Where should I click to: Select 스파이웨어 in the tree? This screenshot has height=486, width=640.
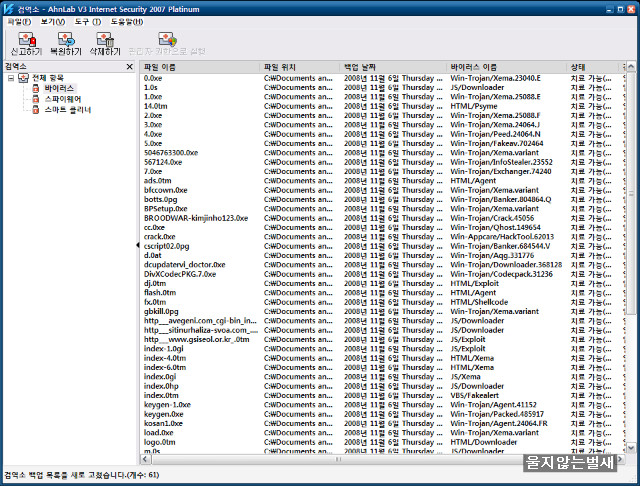tap(63, 99)
